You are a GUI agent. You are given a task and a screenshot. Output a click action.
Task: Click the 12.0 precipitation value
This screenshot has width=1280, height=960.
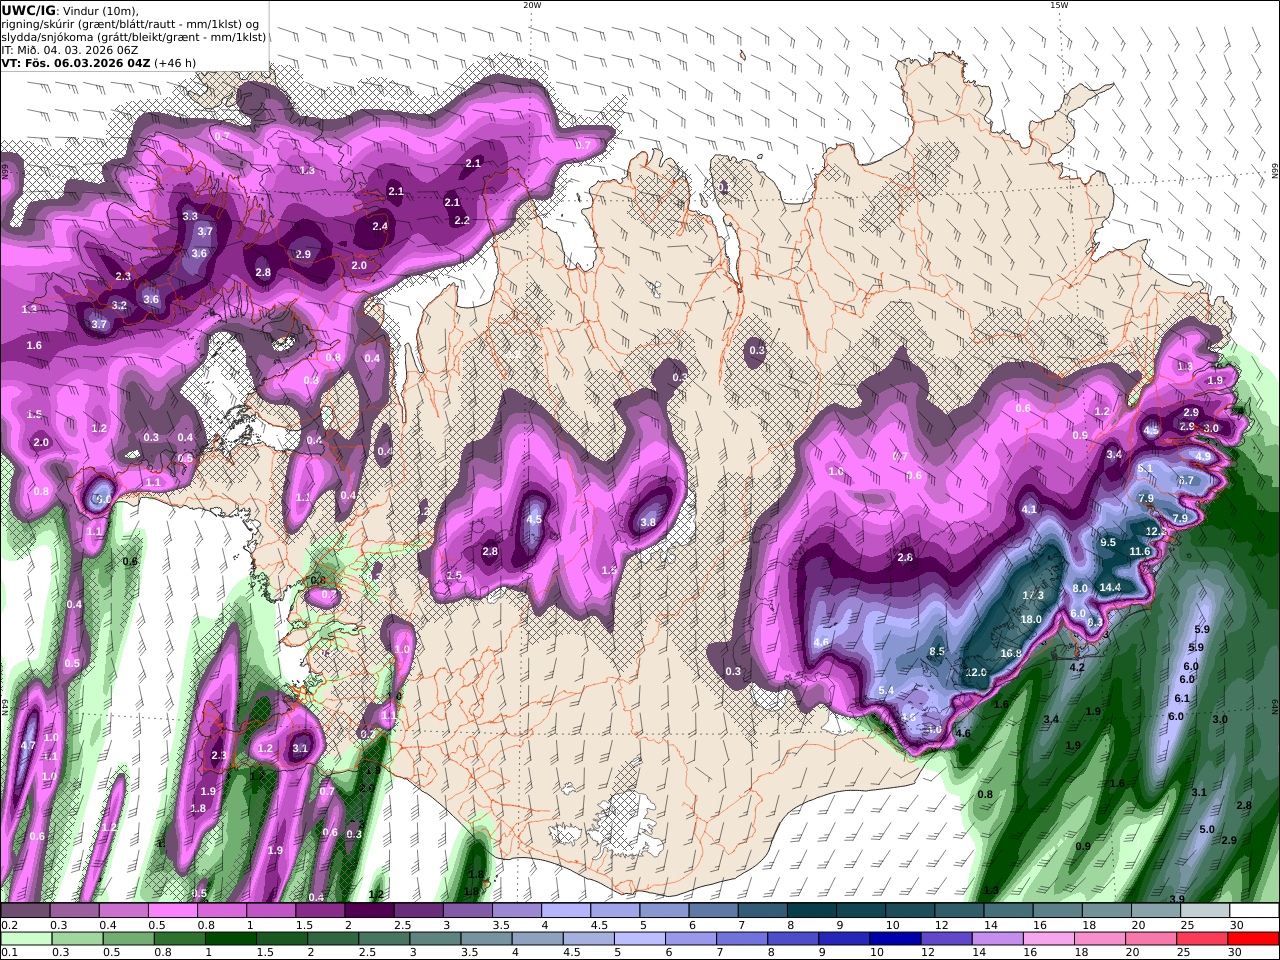point(976,672)
